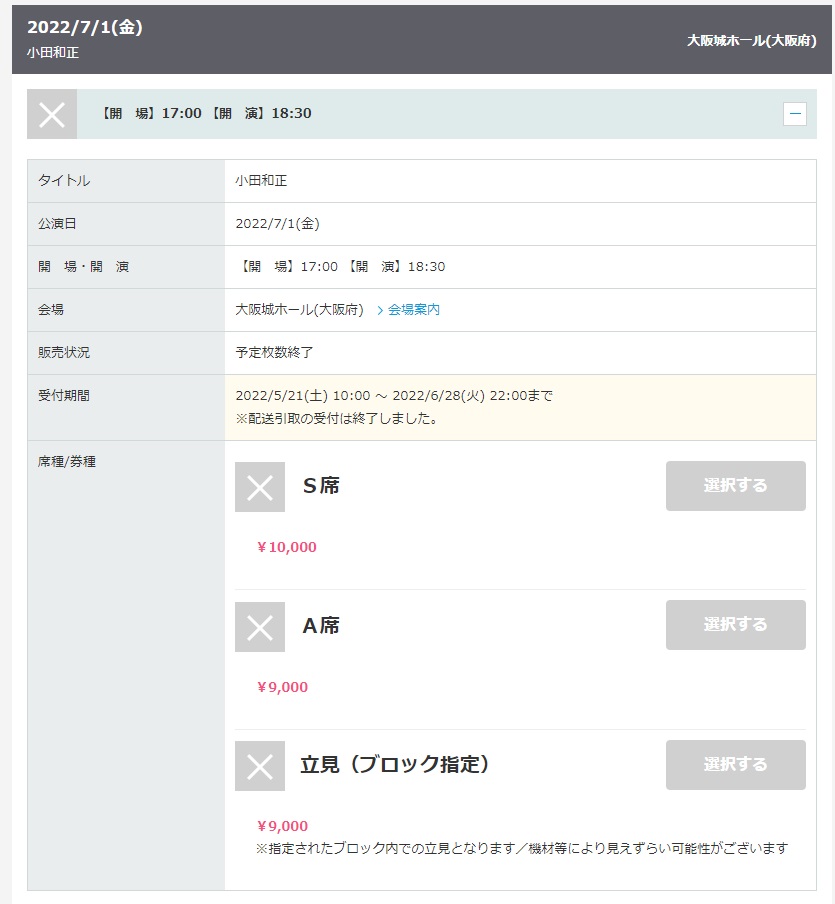The width and height of the screenshot is (835, 904).
Task: Click the 立見(ブロック指定) seat label
Action: [395, 764]
